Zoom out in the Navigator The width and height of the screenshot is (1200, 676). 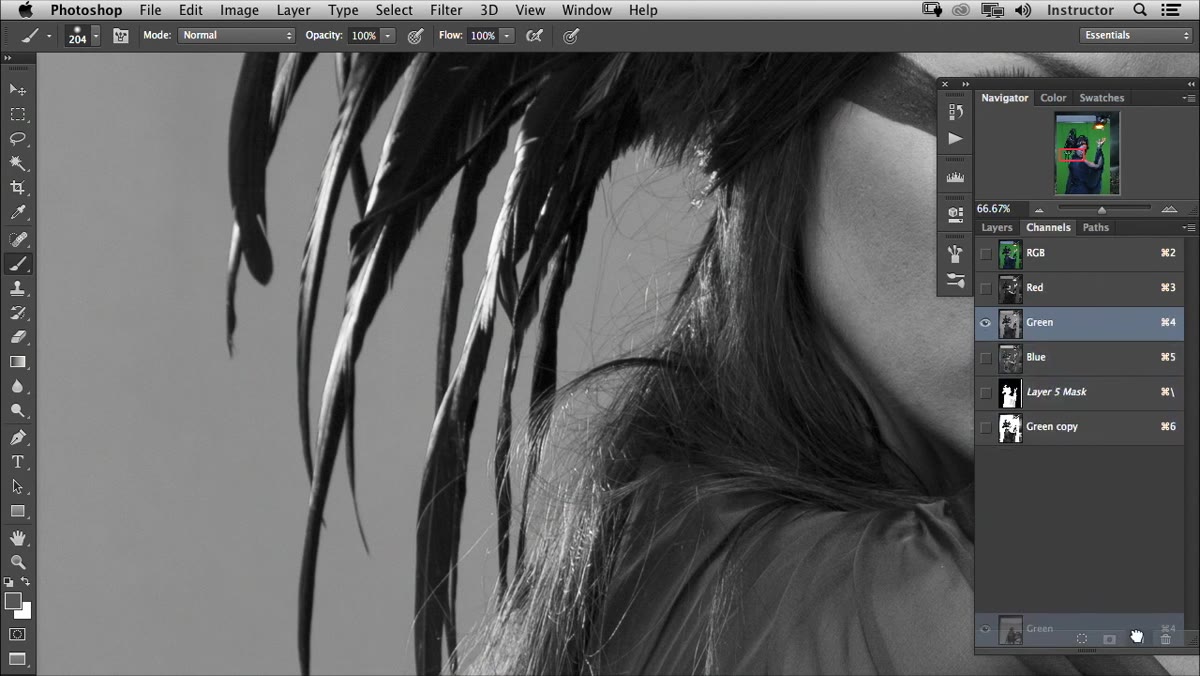coord(1038,210)
